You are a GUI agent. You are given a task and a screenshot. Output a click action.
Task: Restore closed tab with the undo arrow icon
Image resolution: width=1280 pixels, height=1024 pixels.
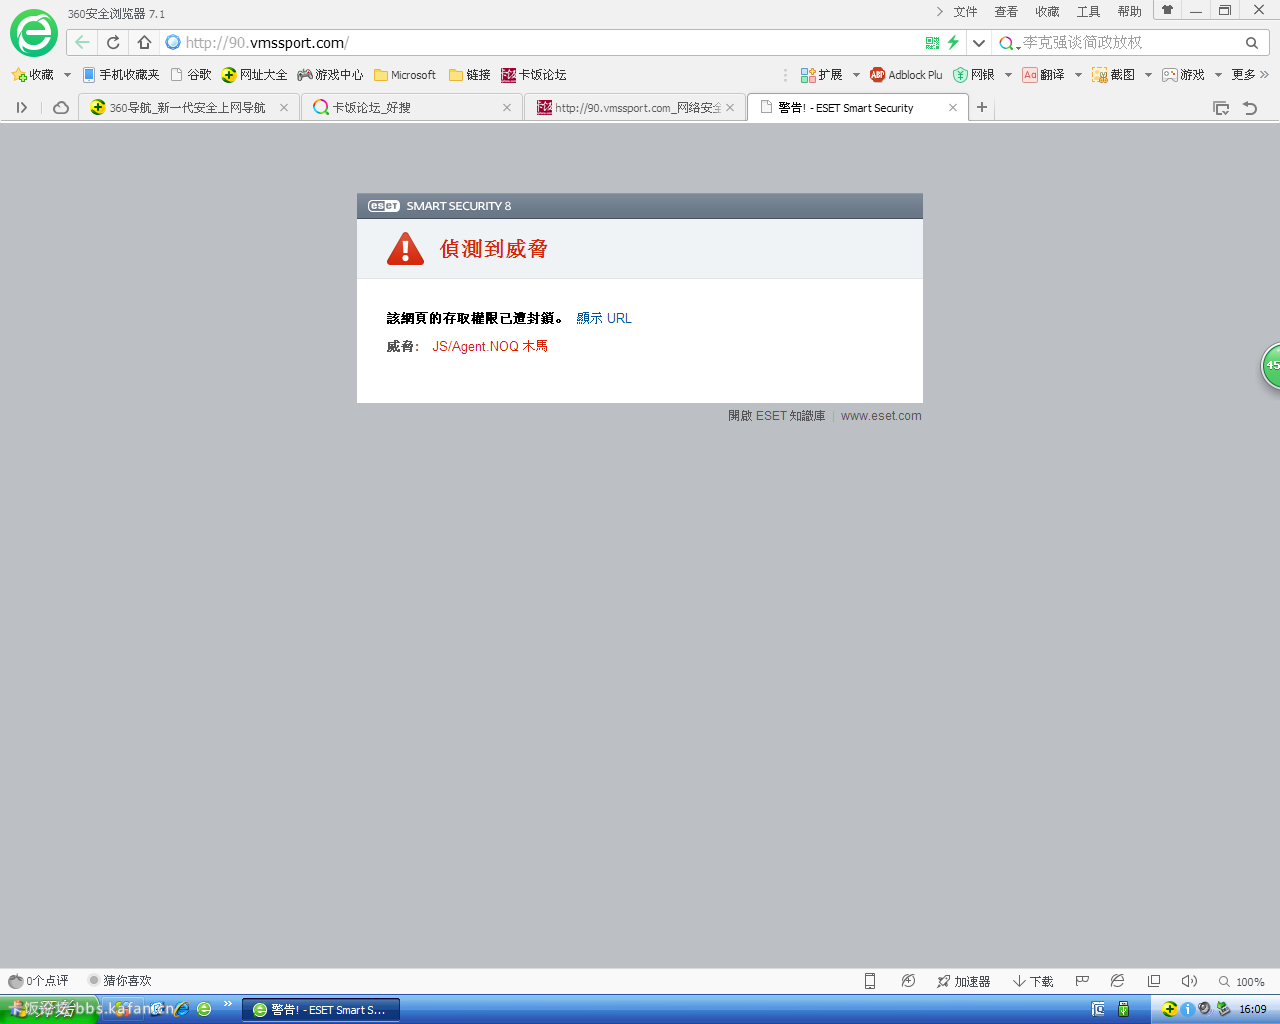1250,108
